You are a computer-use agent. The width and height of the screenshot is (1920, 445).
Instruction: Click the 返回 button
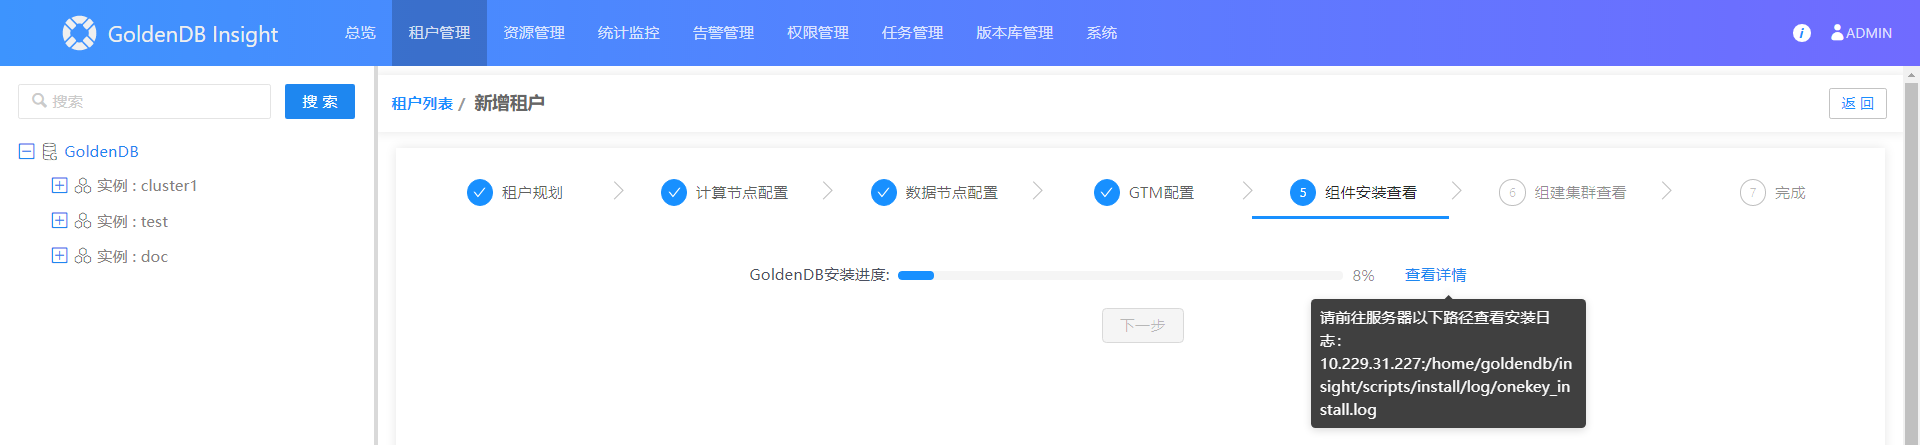[1858, 103]
